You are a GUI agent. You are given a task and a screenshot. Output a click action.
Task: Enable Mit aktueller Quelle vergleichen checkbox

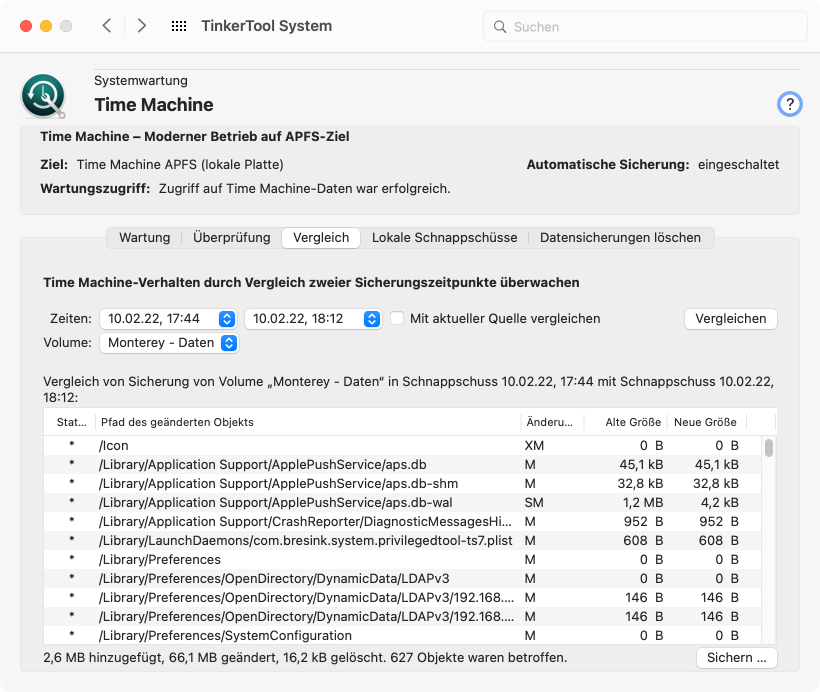397,318
